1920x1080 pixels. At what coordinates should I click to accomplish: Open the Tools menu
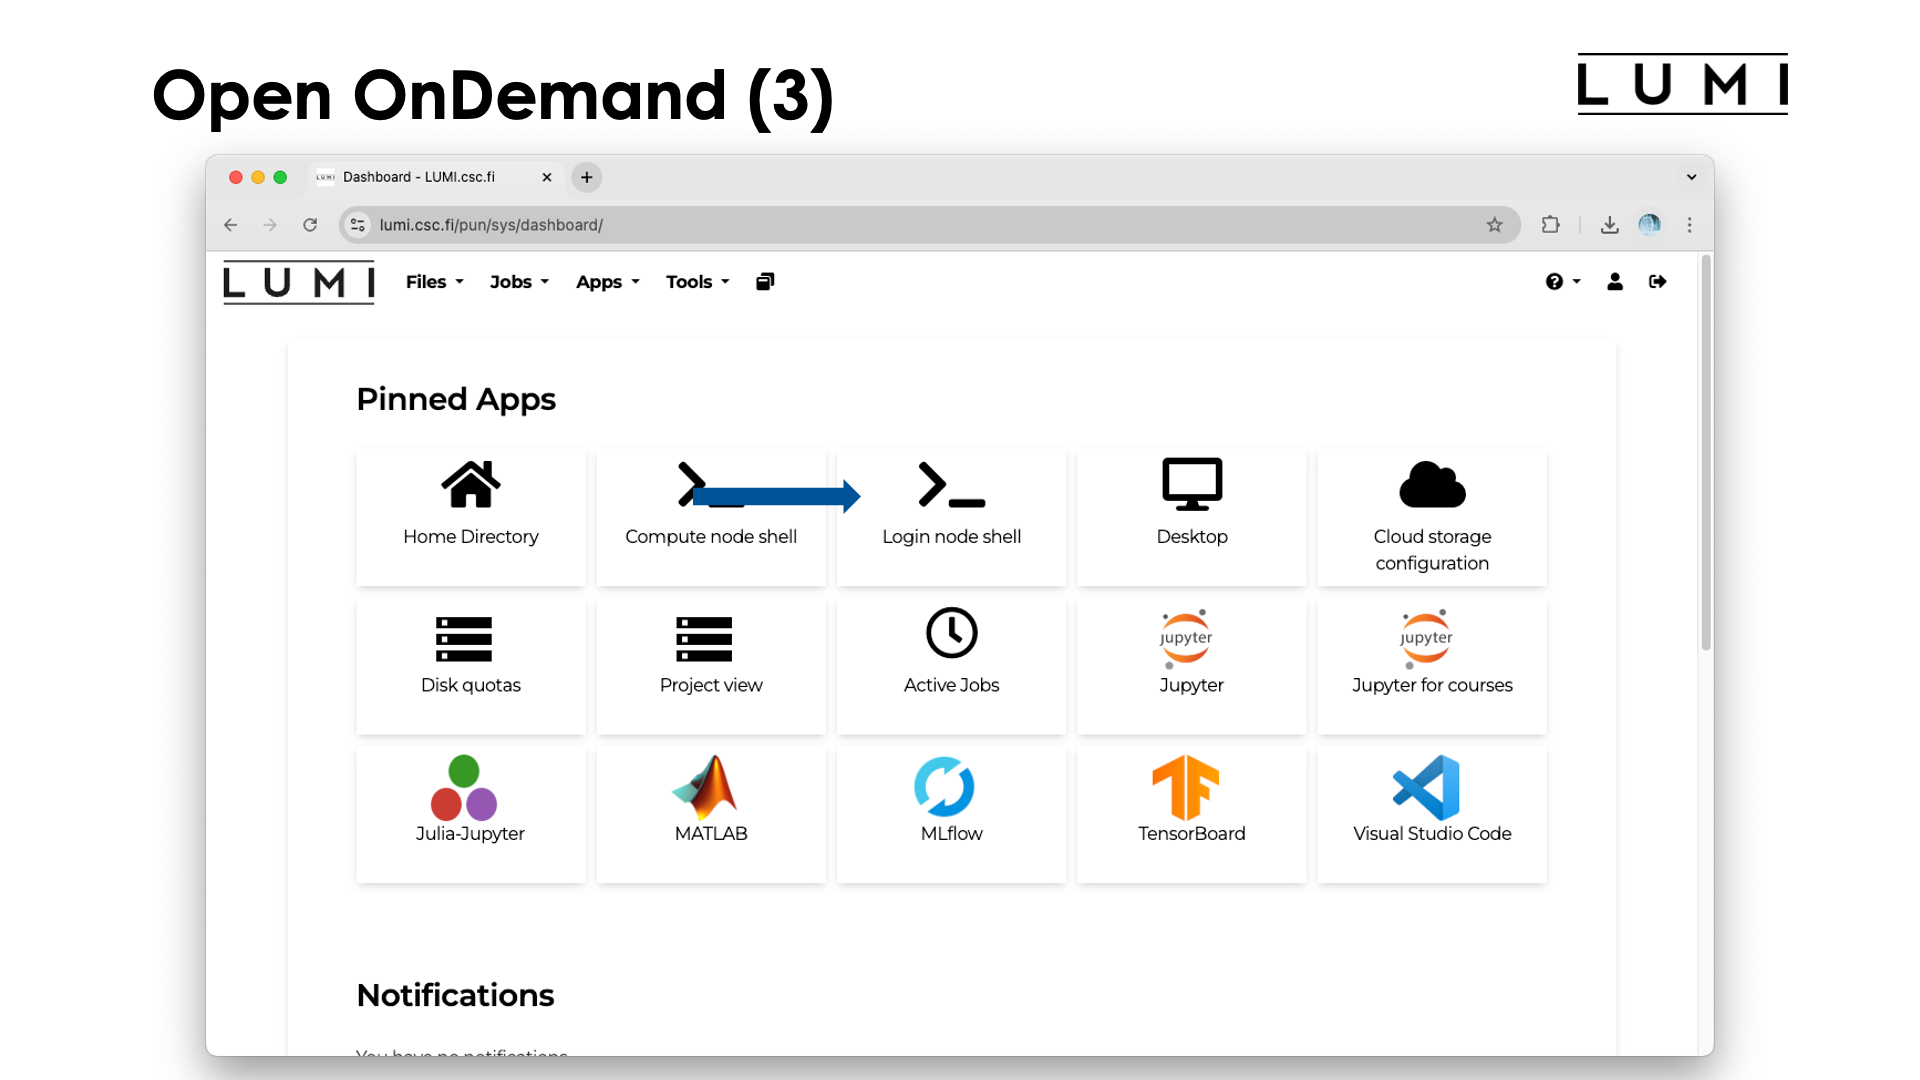696,281
